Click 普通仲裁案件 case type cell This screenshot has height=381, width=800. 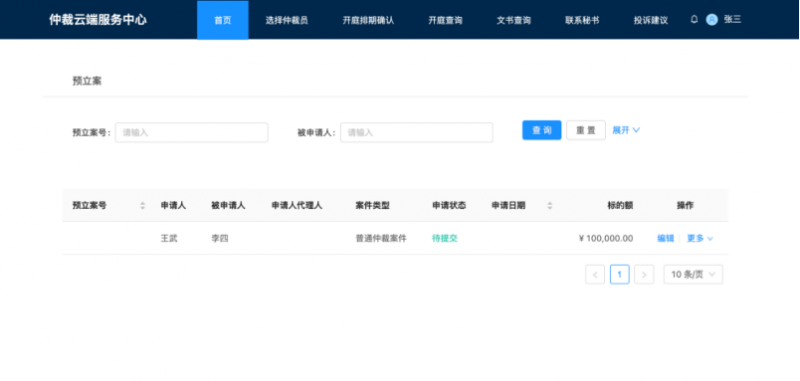381,238
